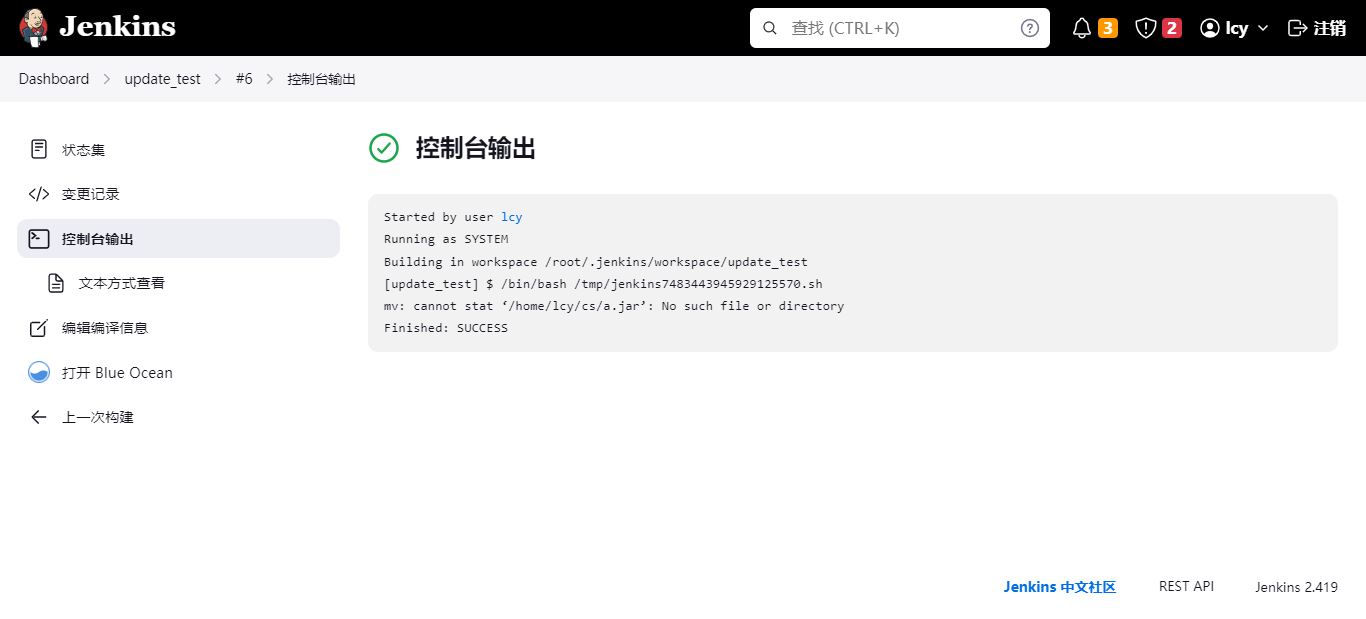This screenshot has width=1366, height=619.
Task: Expand the lcy user dropdown chevron
Action: pyautogui.click(x=1263, y=28)
